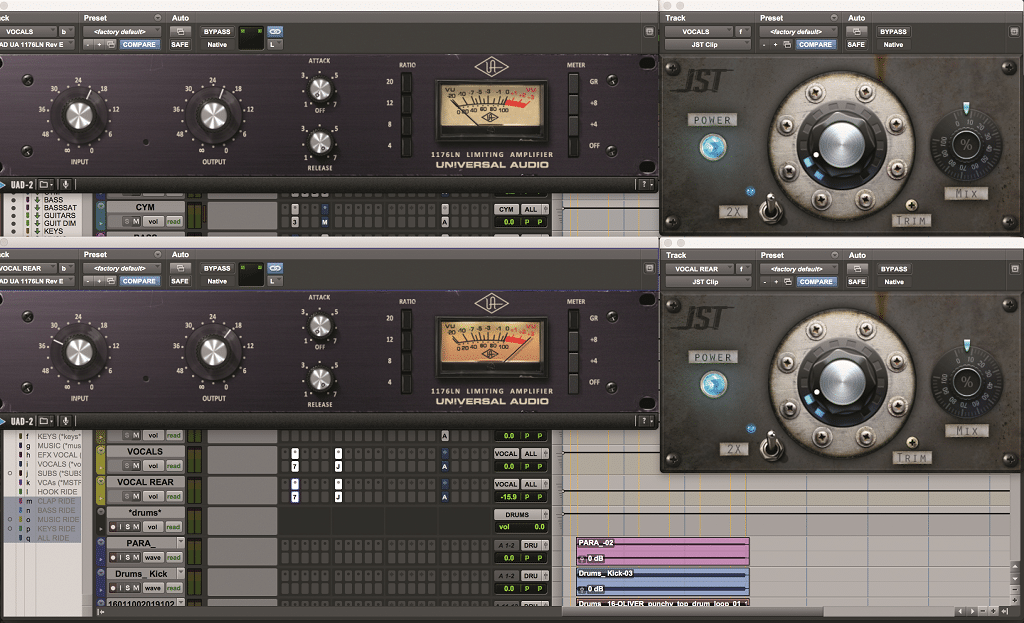Viewport: 1024px width, 623px height.
Task: Click insert slot 7 on VOCAL REAR track
Action: pos(295,497)
